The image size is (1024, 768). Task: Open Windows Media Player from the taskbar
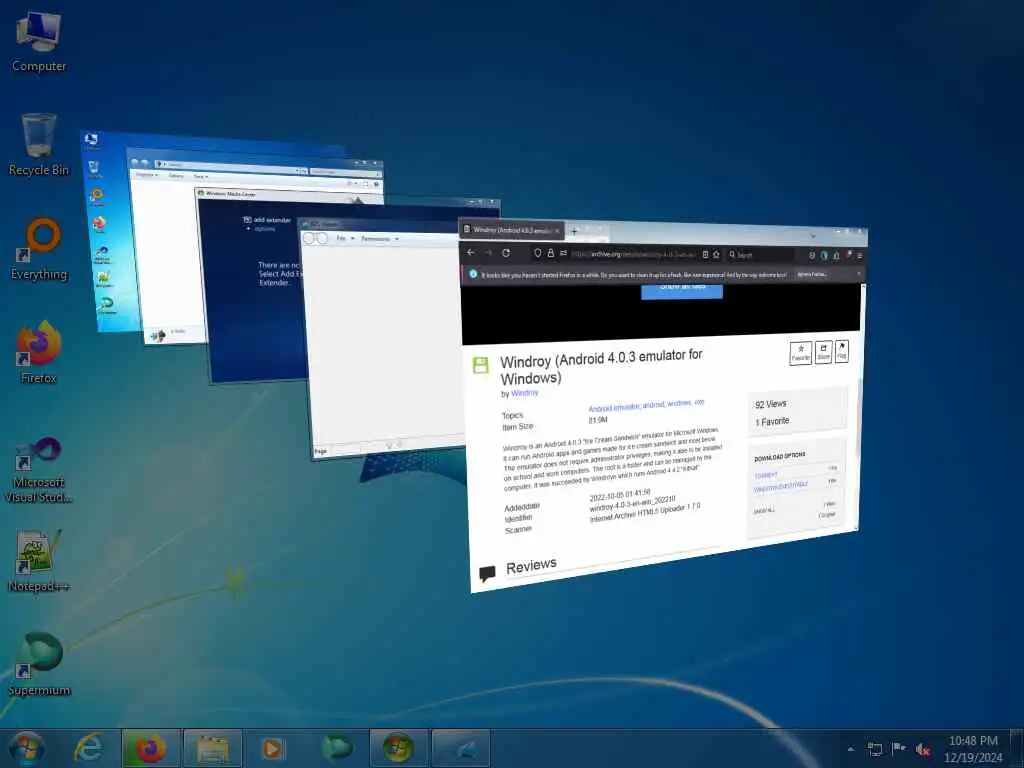click(x=273, y=748)
